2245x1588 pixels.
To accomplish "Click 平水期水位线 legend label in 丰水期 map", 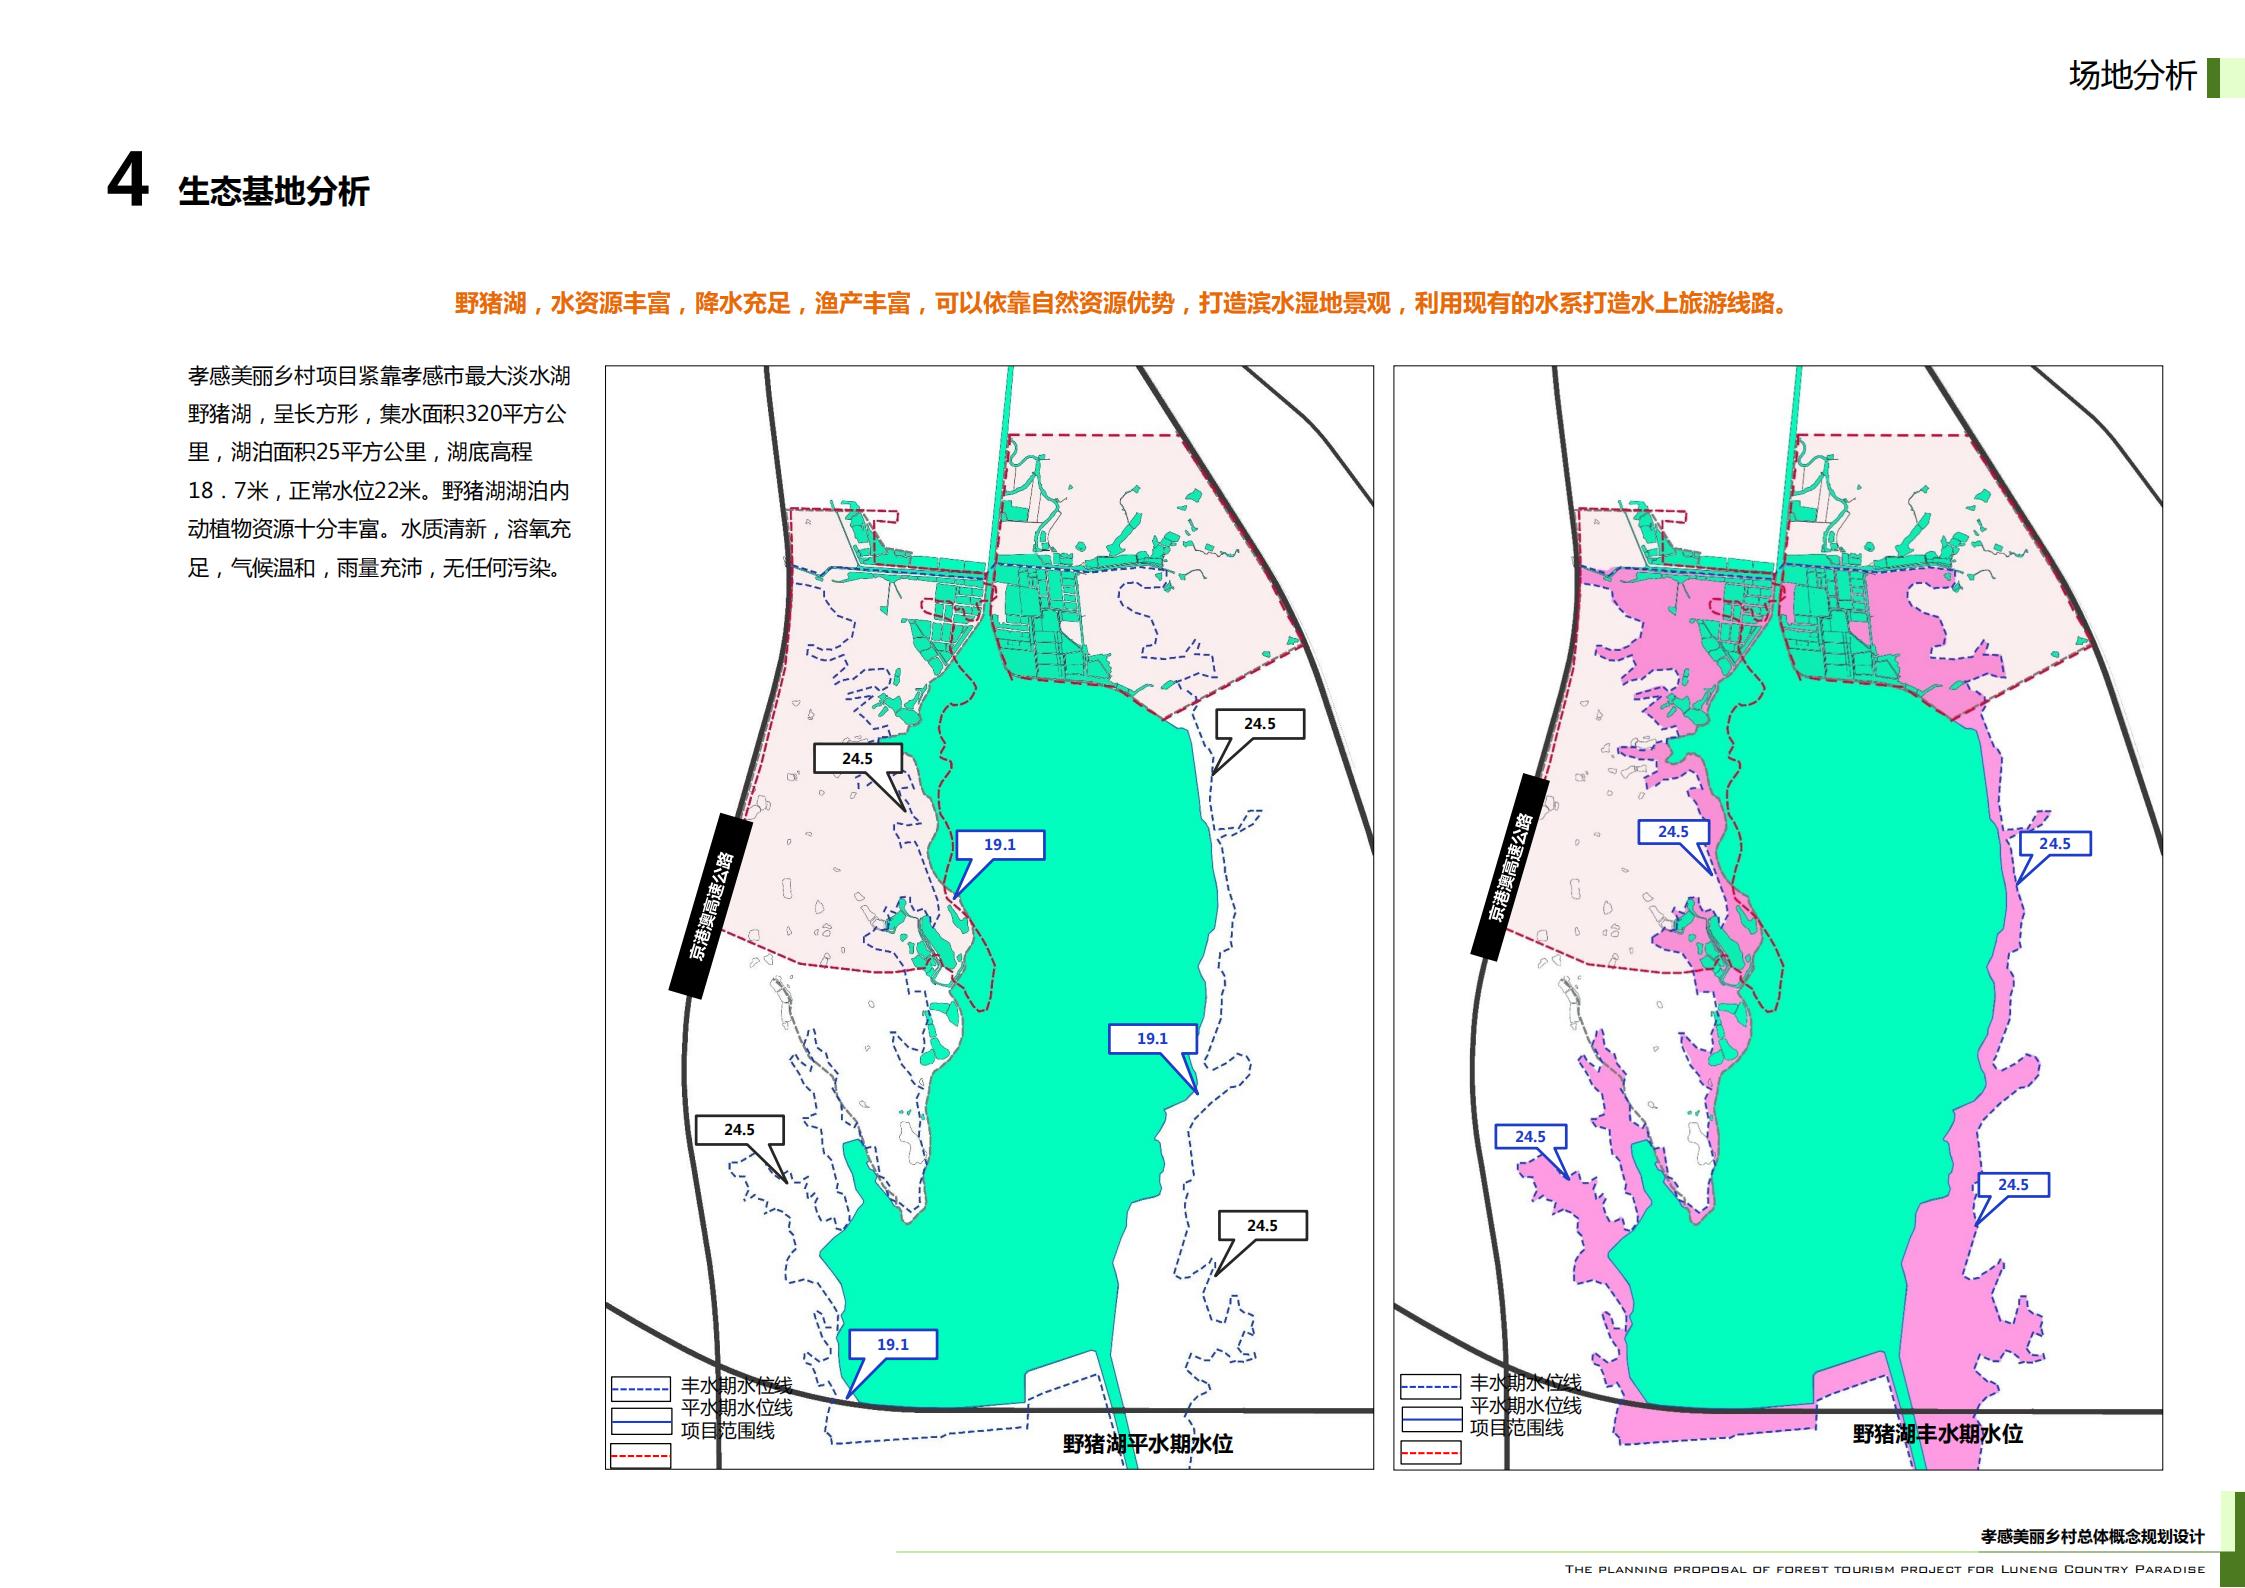I will [1526, 1405].
